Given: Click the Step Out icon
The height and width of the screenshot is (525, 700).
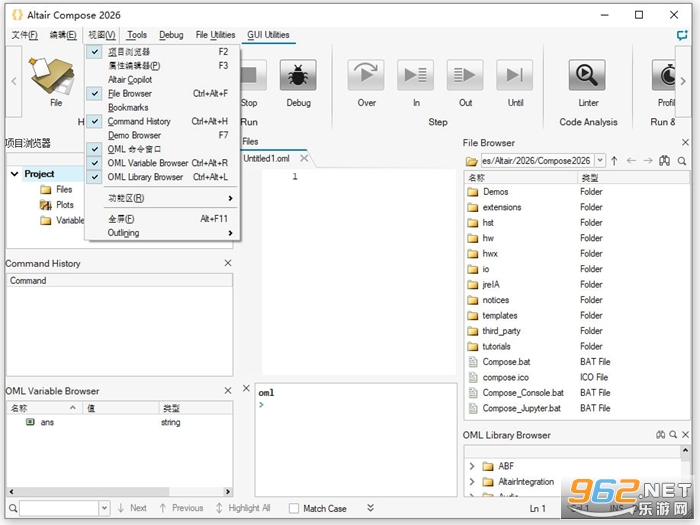Looking at the screenshot, I should tap(465, 75).
